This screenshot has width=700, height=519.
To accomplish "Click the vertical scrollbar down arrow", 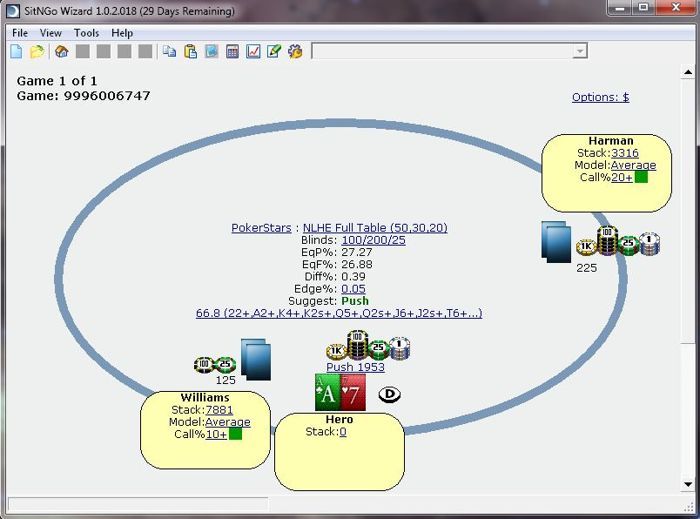I will 688,484.
